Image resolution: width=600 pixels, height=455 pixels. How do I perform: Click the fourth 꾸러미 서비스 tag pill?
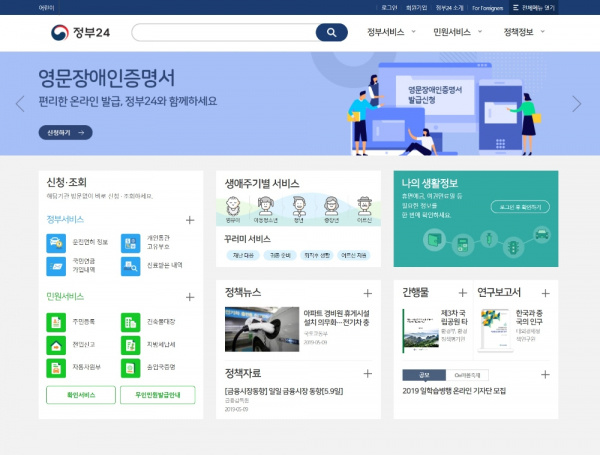click(x=354, y=255)
